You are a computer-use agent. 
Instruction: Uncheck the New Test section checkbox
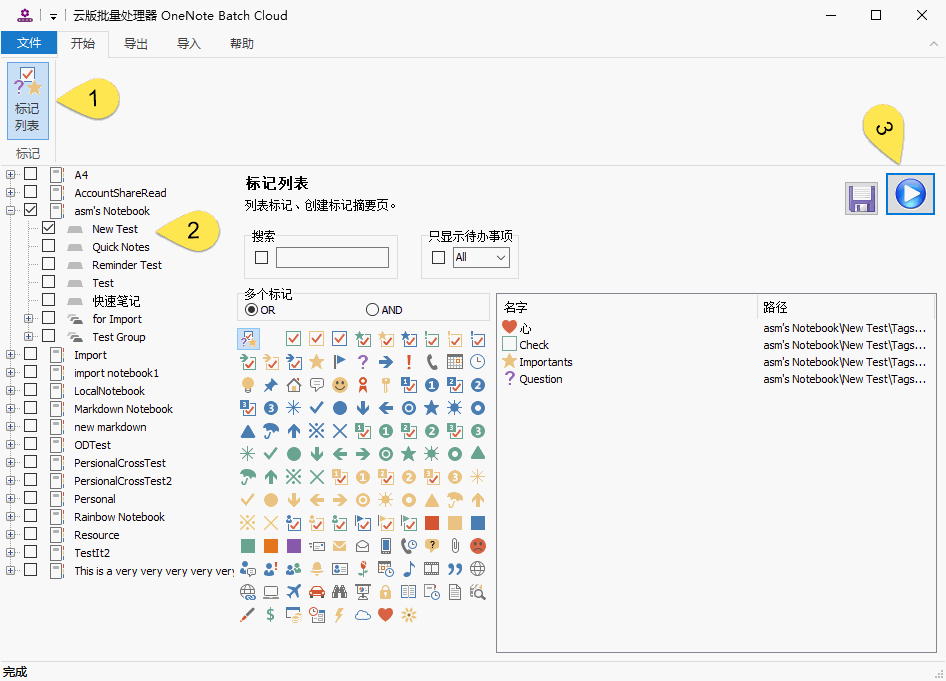49,228
